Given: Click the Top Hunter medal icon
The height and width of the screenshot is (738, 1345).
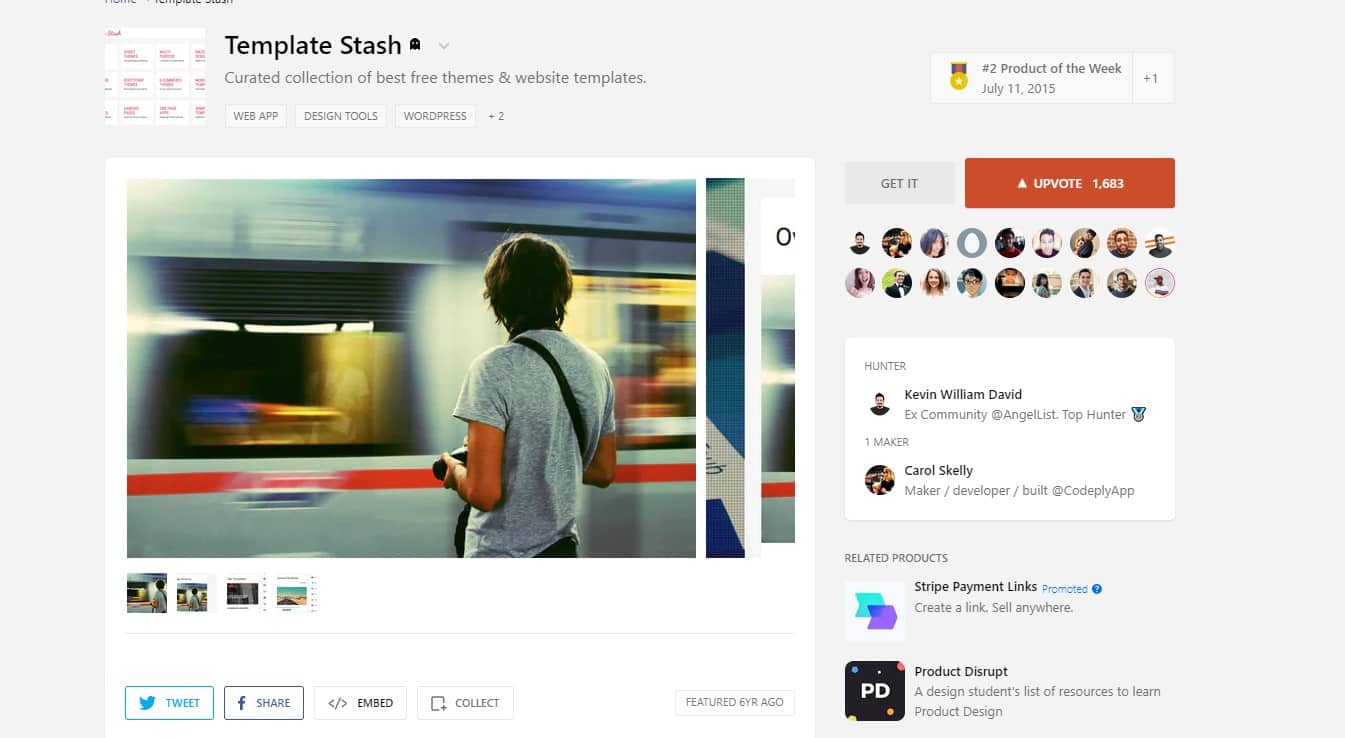Looking at the screenshot, I should [x=1138, y=414].
